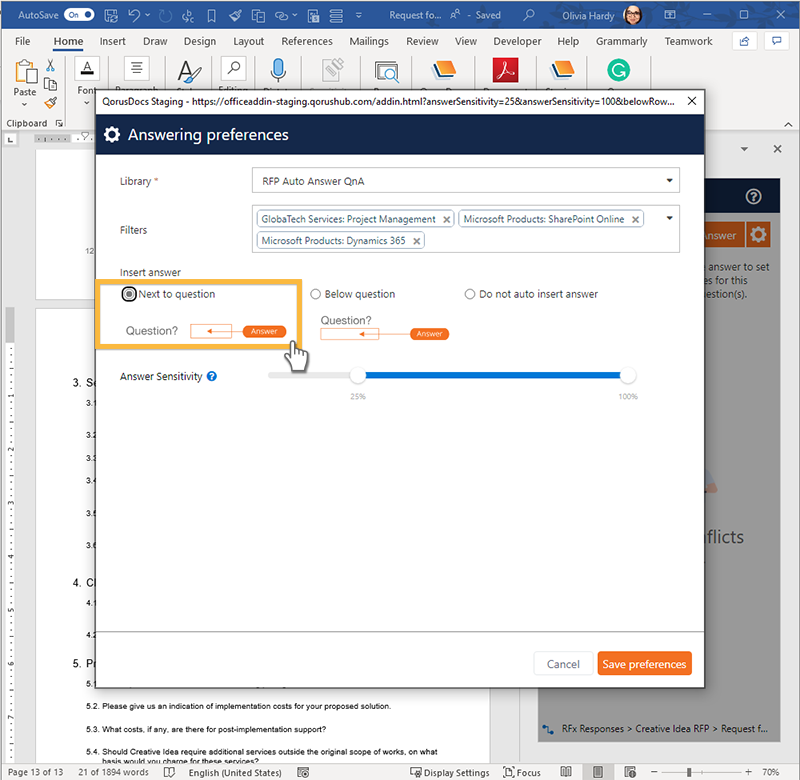Click the bookmark icon in the Quick Access Toolbar
This screenshot has height=780, width=800.
pyautogui.click(x=211, y=16)
